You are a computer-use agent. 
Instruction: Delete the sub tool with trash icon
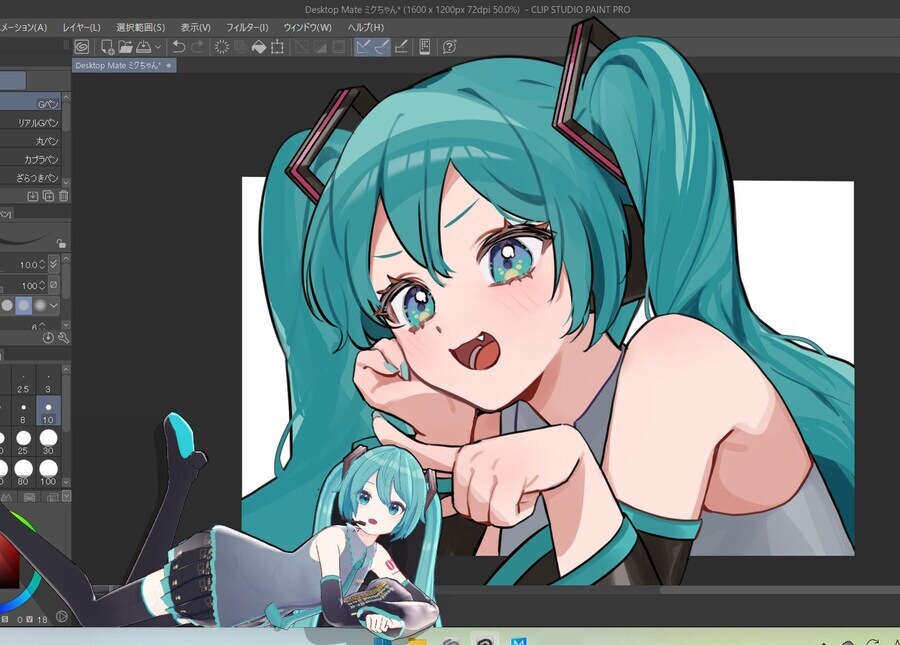point(64,196)
